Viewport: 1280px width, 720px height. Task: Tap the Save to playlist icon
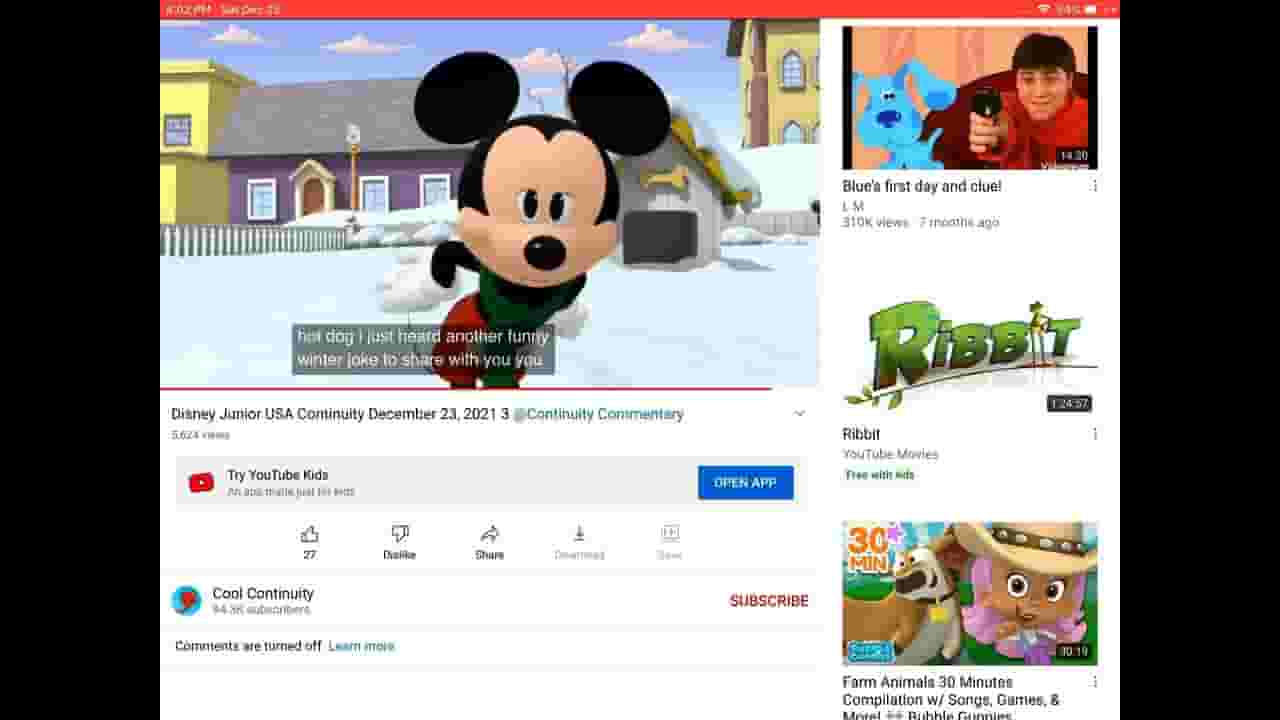(670, 534)
